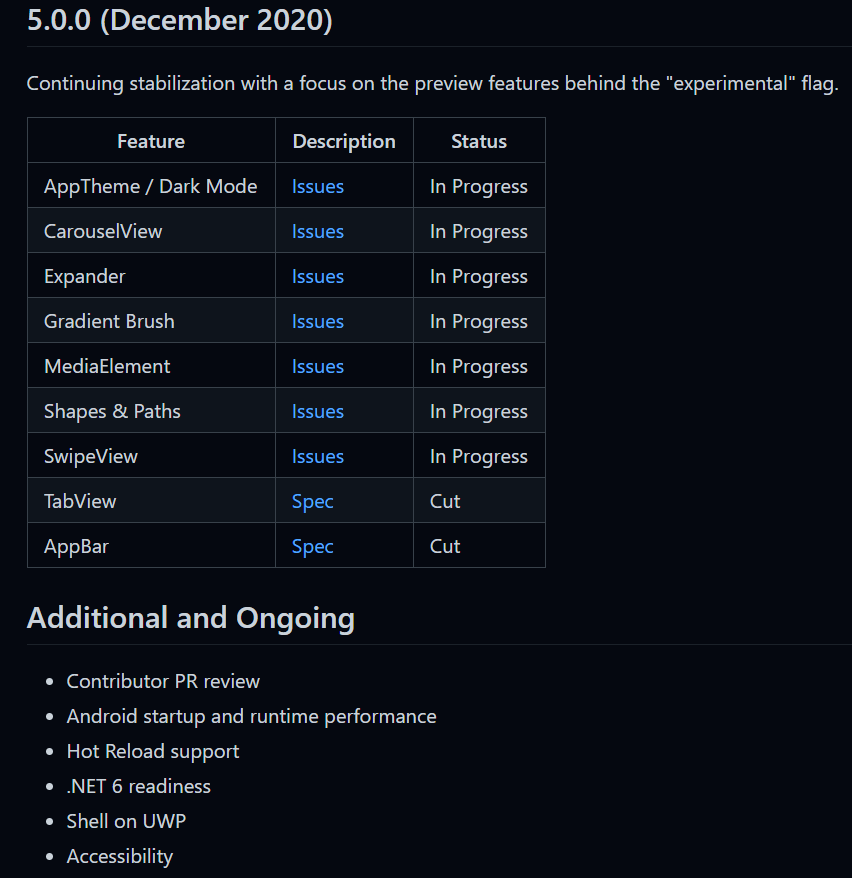Click the Status column header
852x878 pixels.
479,141
